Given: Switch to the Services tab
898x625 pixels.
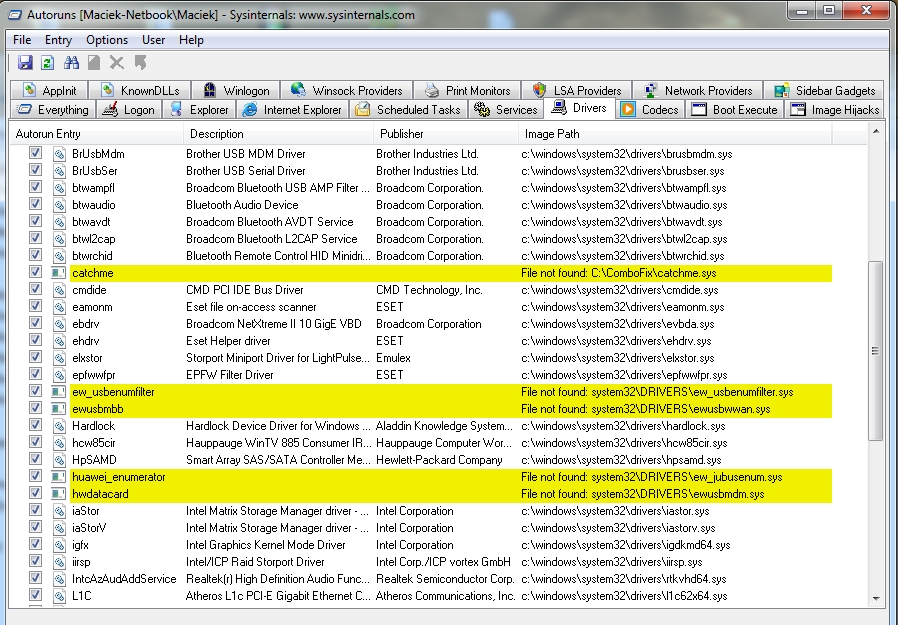Looking at the screenshot, I should pos(506,109).
